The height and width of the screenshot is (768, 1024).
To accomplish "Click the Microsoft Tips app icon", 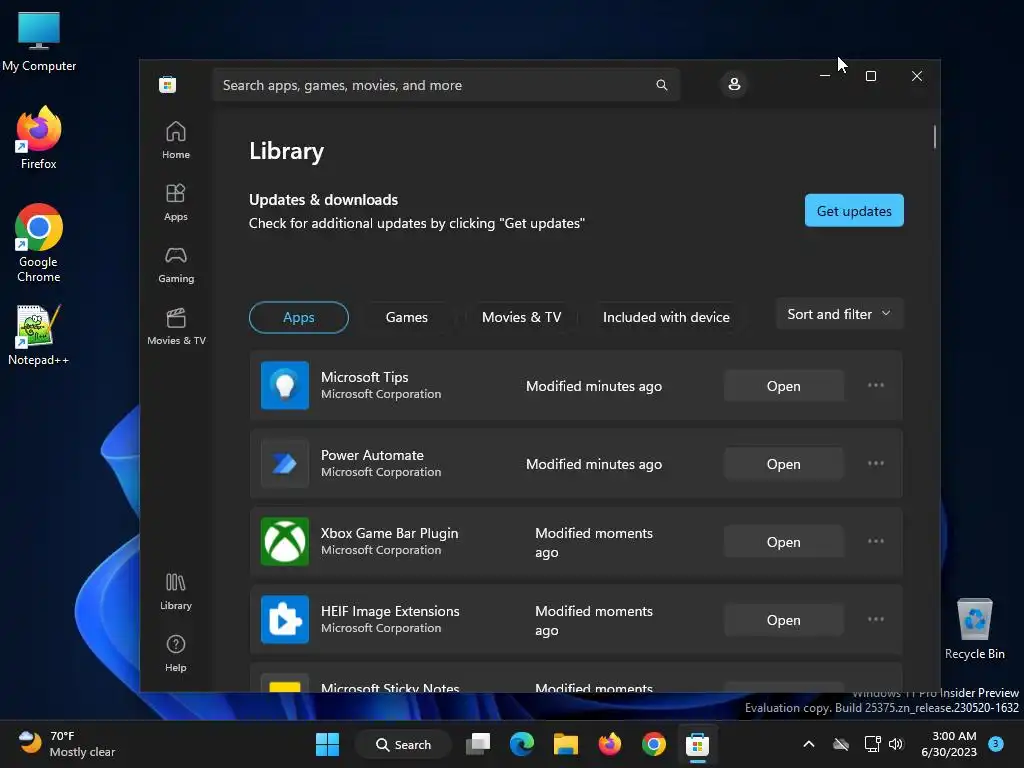I will coord(285,385).
